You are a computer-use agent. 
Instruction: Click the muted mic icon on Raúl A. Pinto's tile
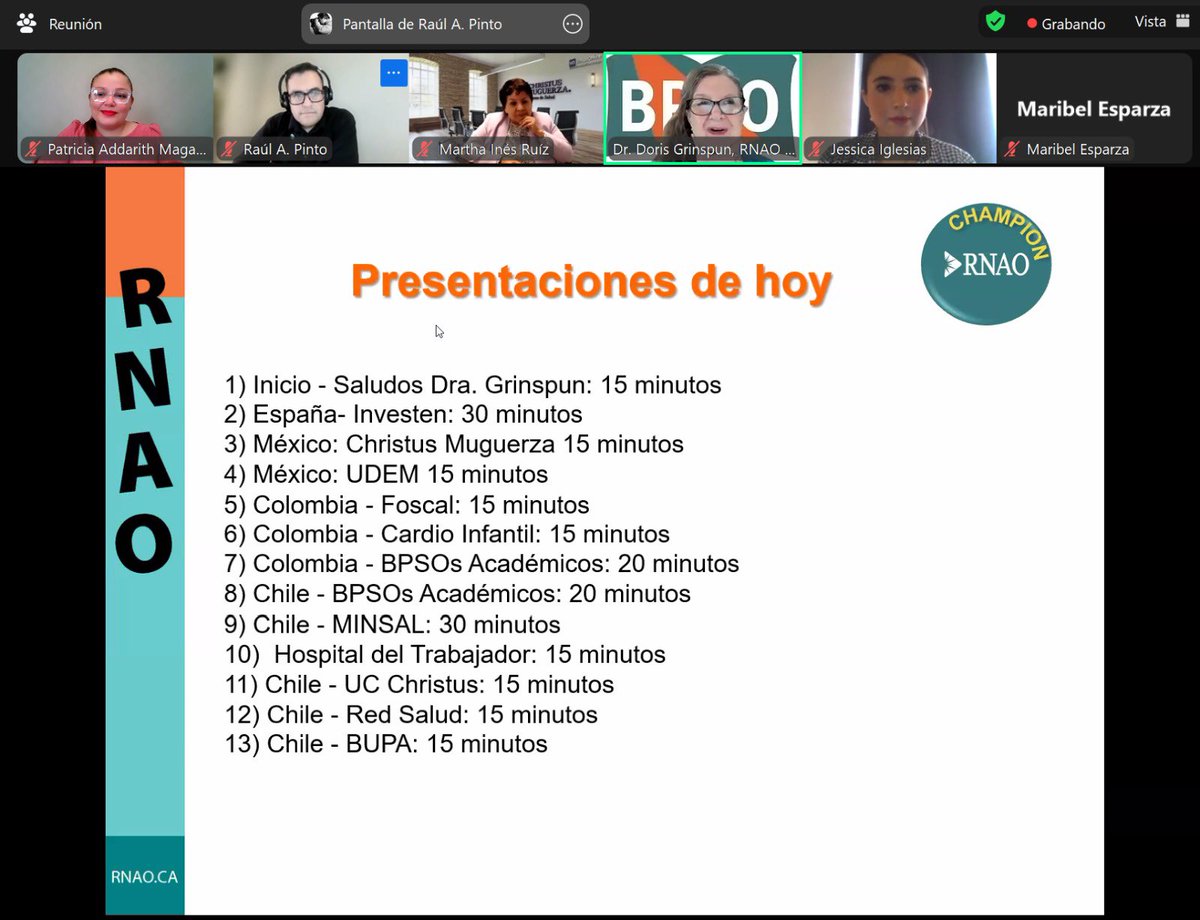point(231,150)
